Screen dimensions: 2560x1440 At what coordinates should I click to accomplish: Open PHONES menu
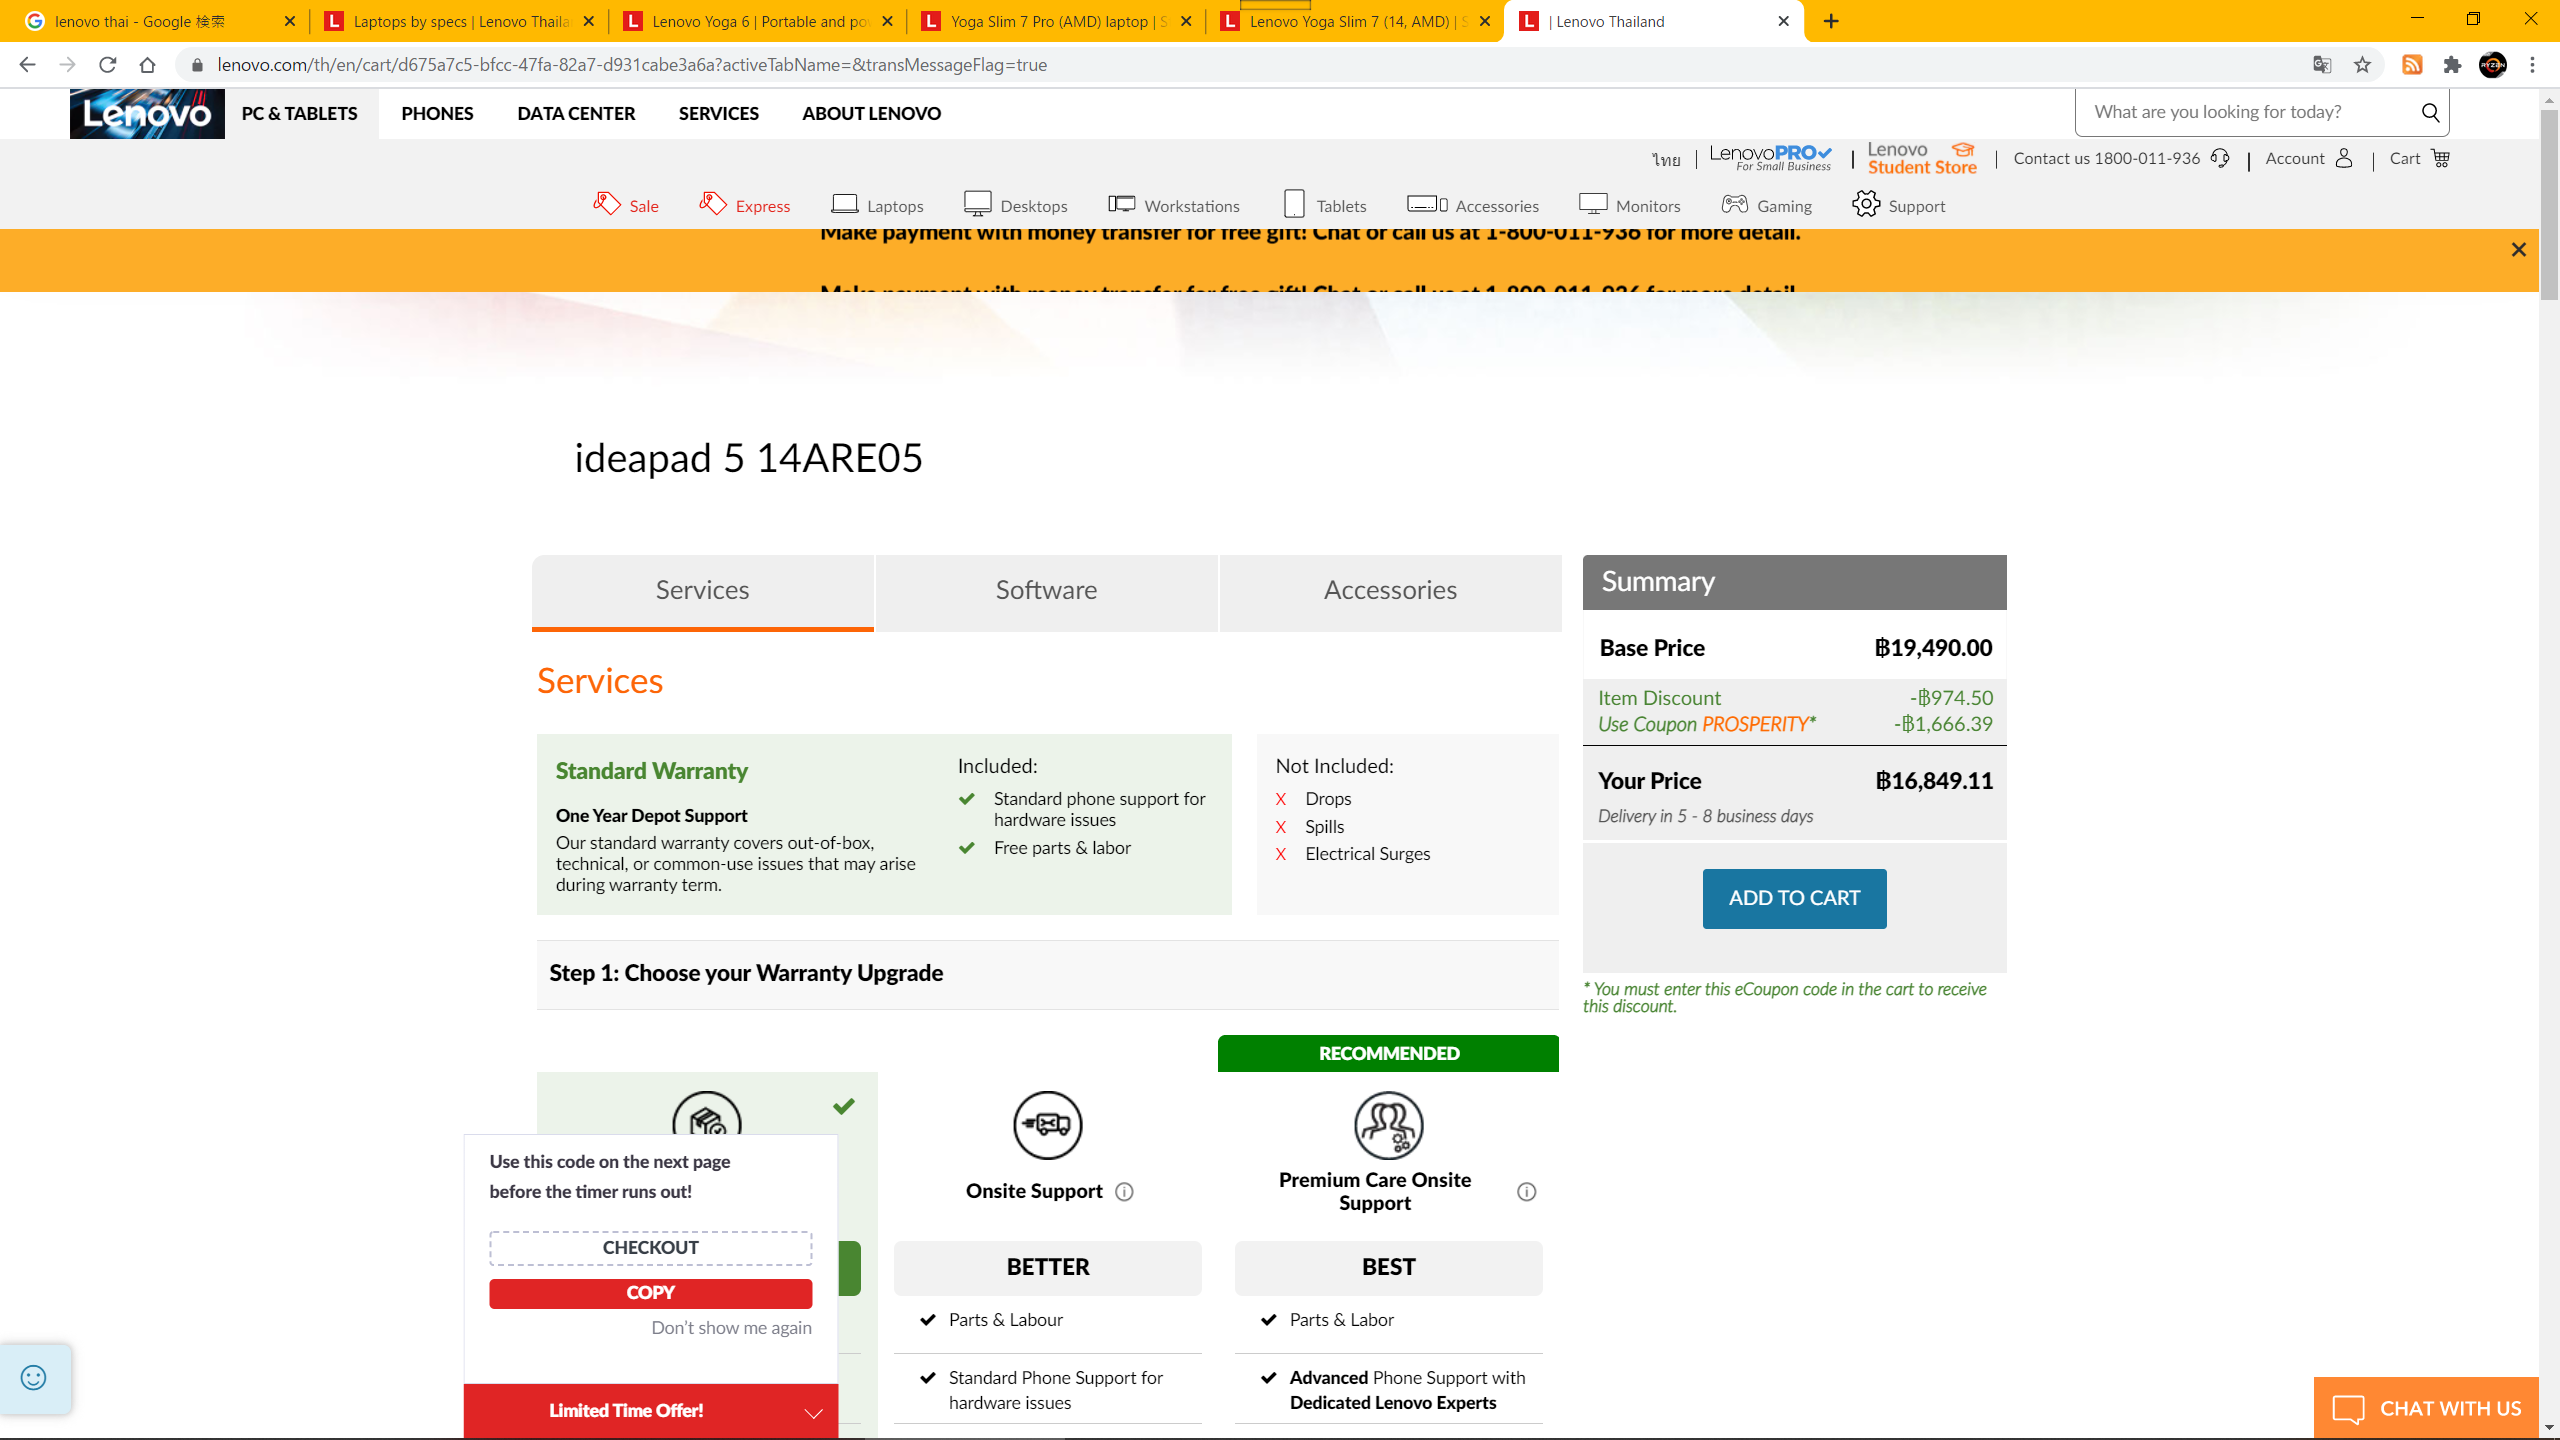437,113
